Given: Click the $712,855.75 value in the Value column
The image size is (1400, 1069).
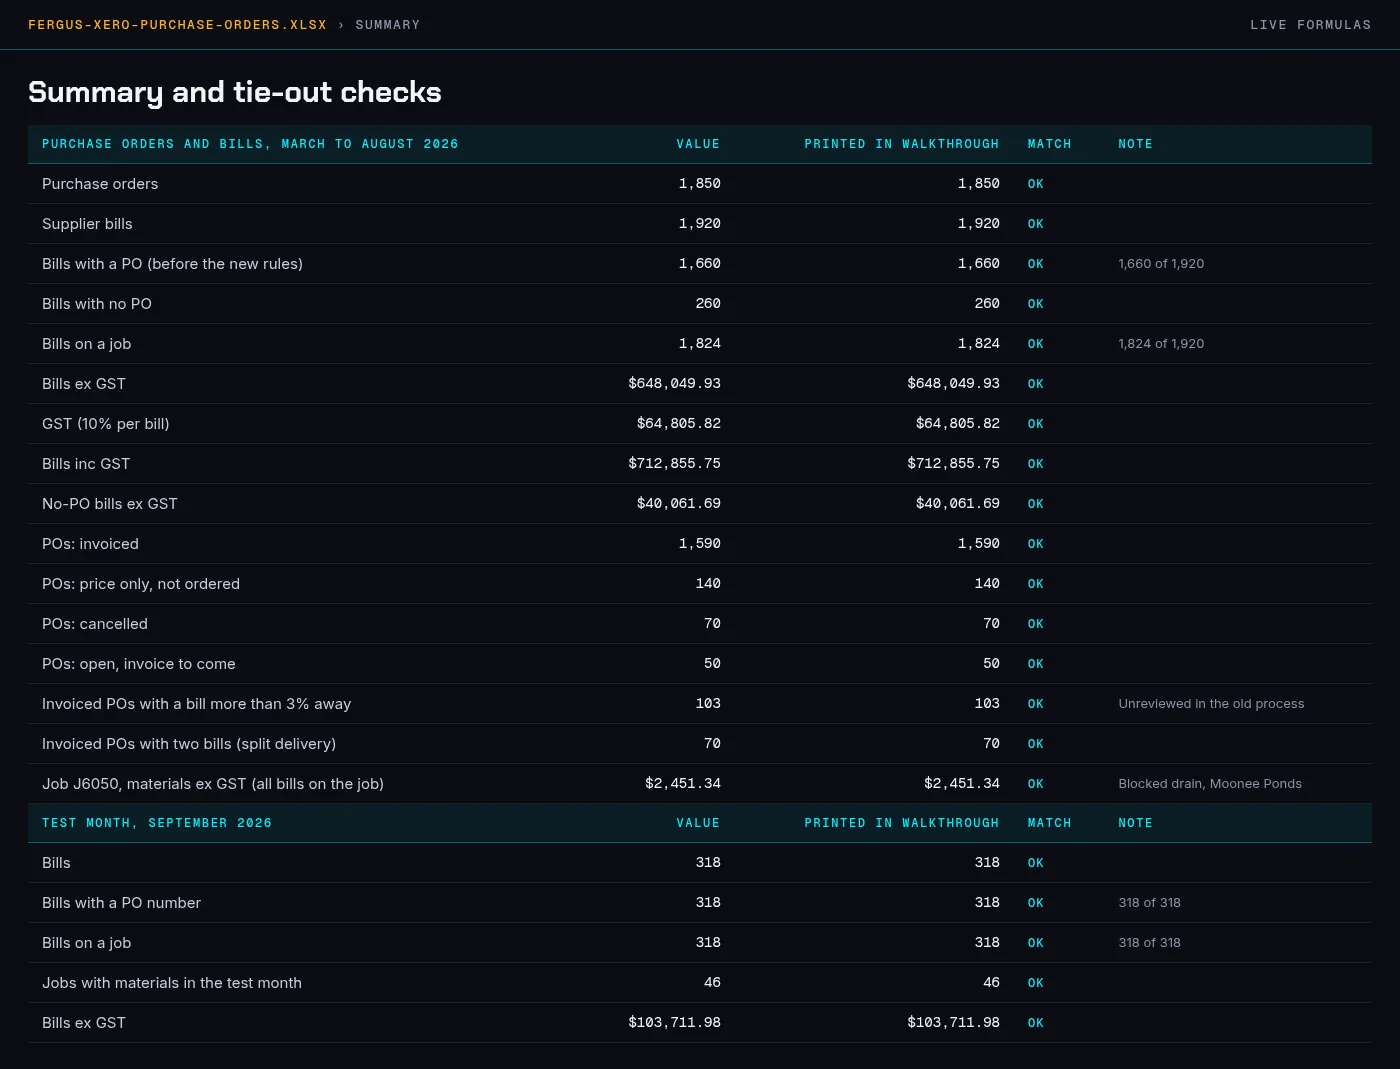Looking at the screenshot, I should pos(674,464).
